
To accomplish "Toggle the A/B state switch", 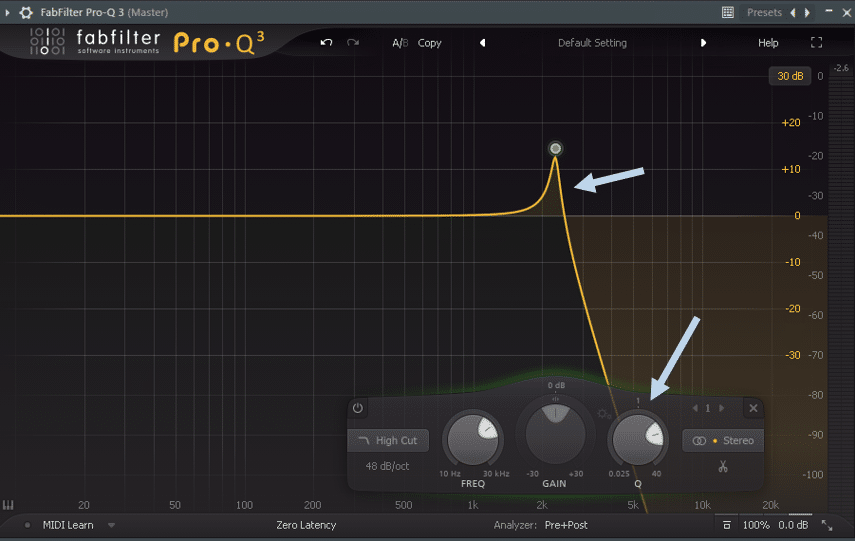I will (400, 43).
